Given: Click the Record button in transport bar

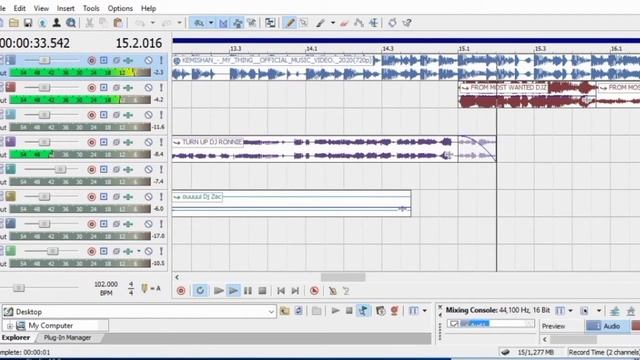Looking at the screenshot, I should [181, 291].
